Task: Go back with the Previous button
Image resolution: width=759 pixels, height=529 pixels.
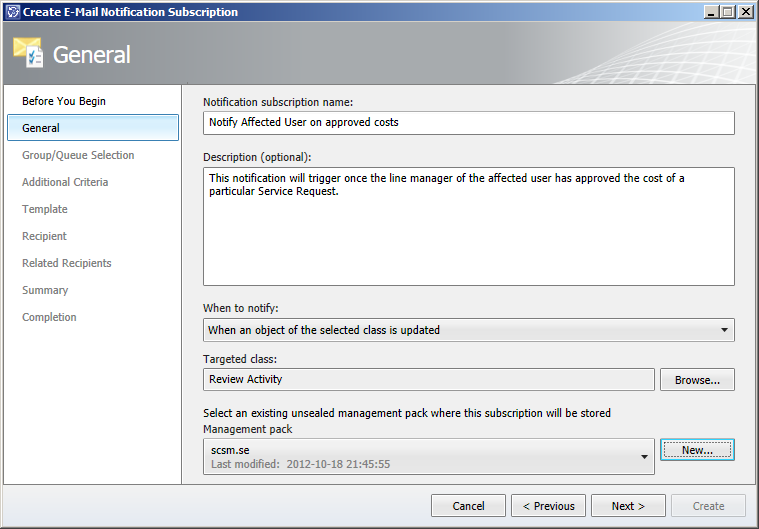Action: [548, 506]
